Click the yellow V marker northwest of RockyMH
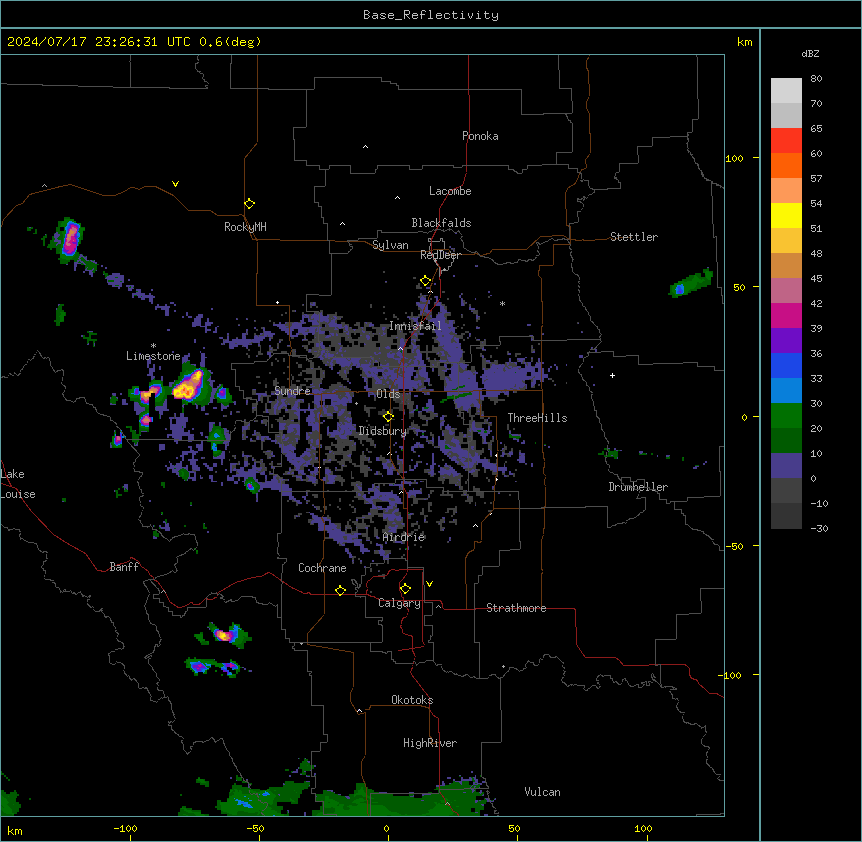 [x=175, y=184]
